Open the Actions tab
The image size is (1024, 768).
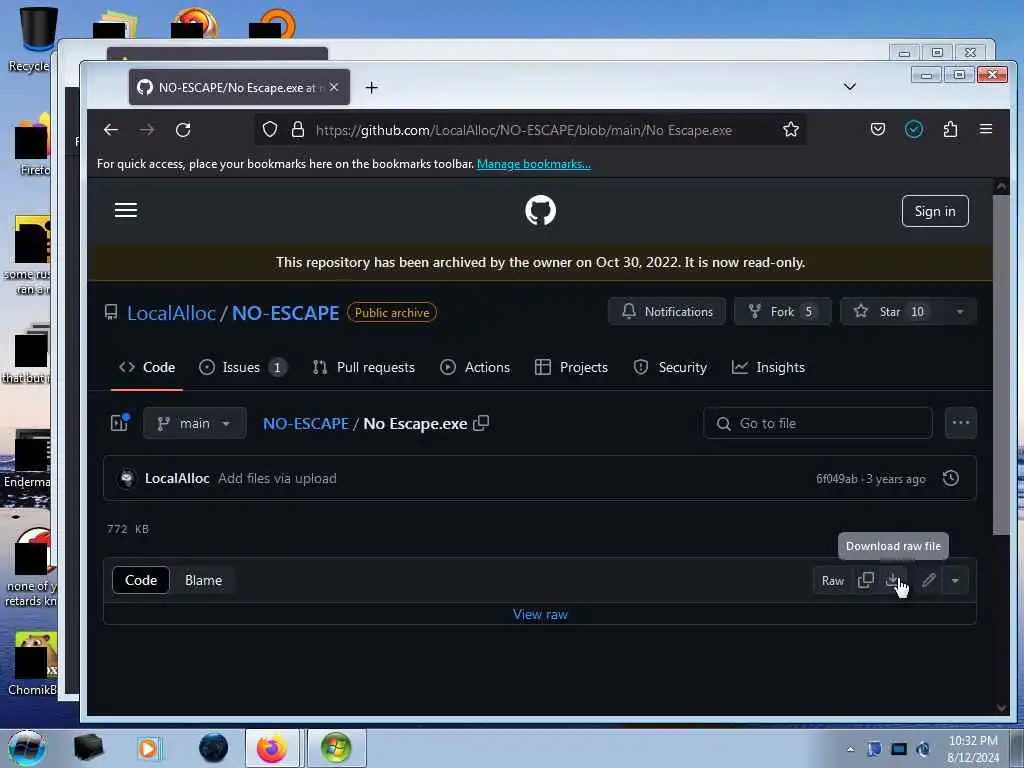475,367
